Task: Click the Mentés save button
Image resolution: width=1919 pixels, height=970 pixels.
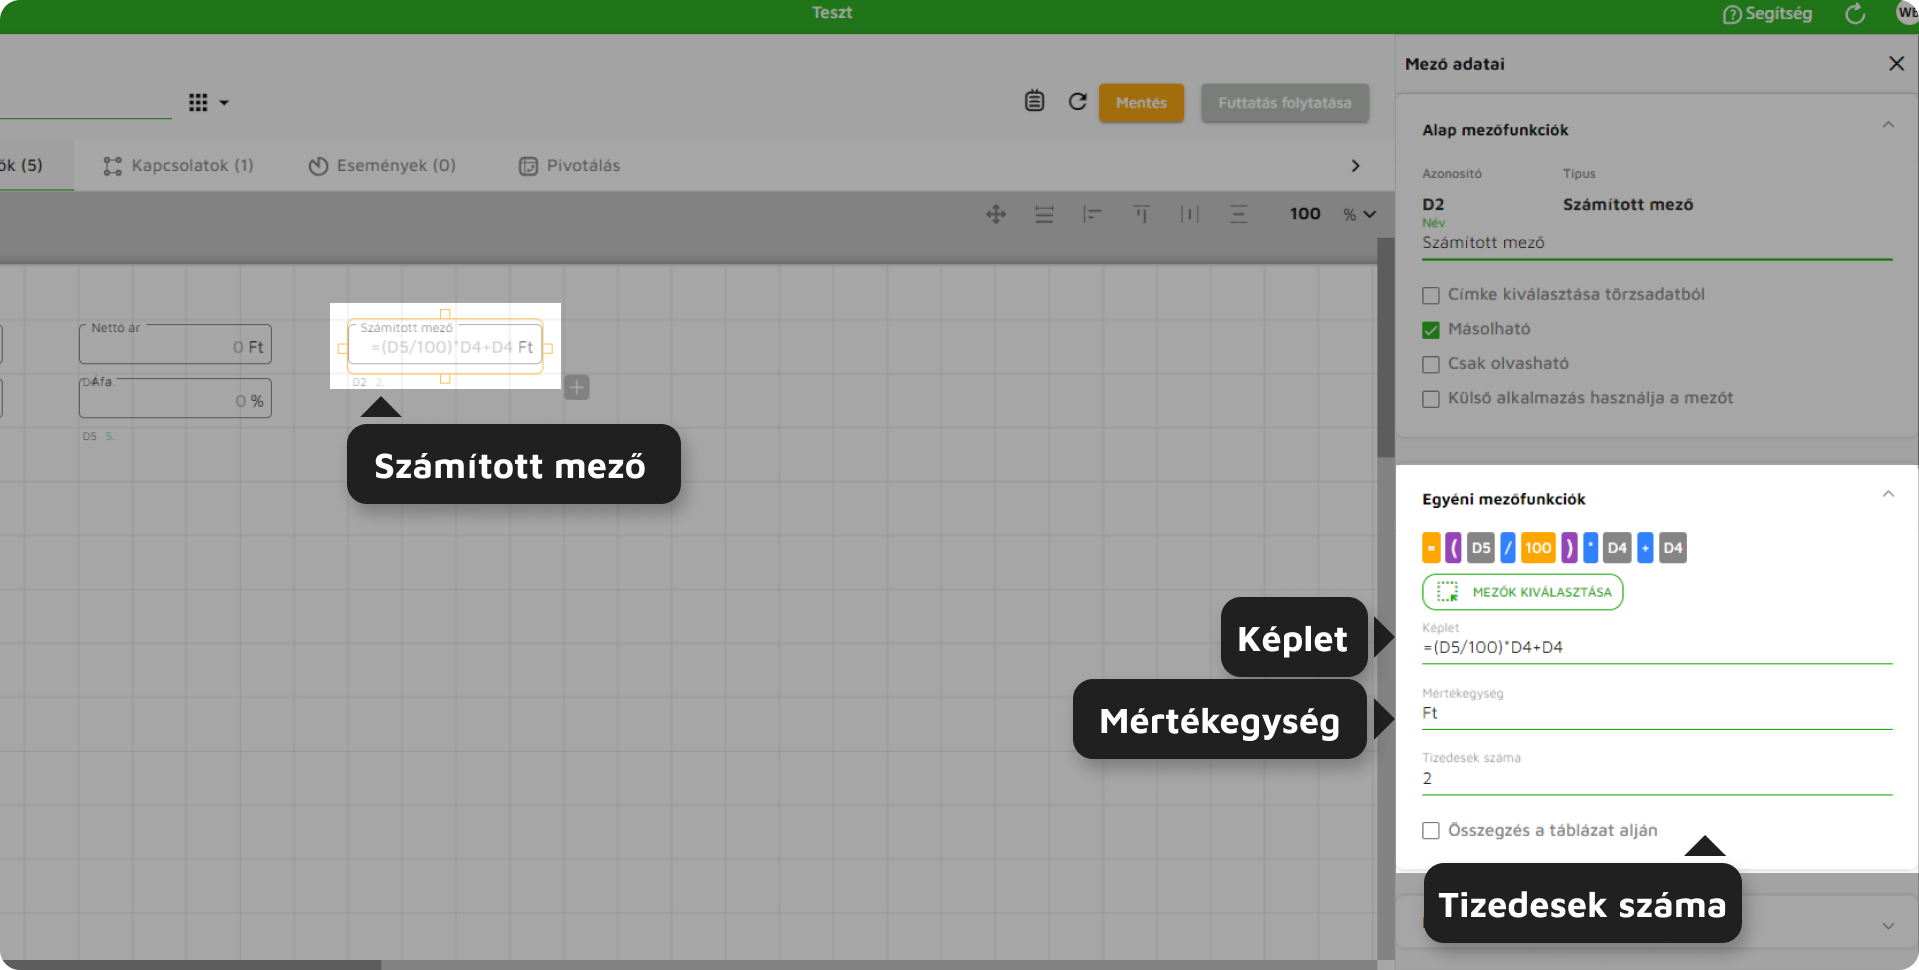Action: pos(1141,103)
